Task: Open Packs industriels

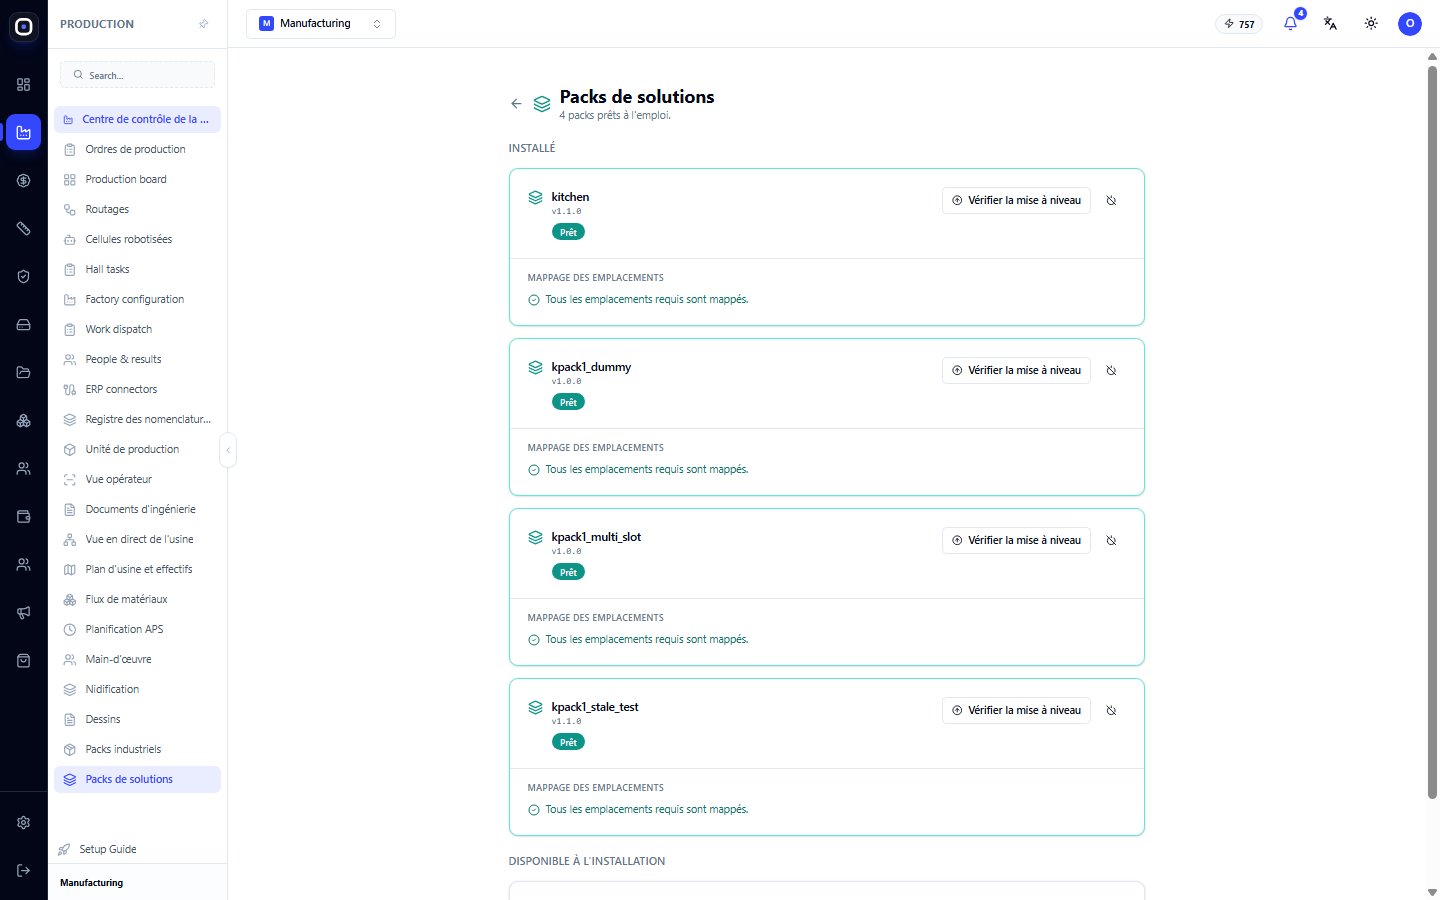Action: point(137,749)
